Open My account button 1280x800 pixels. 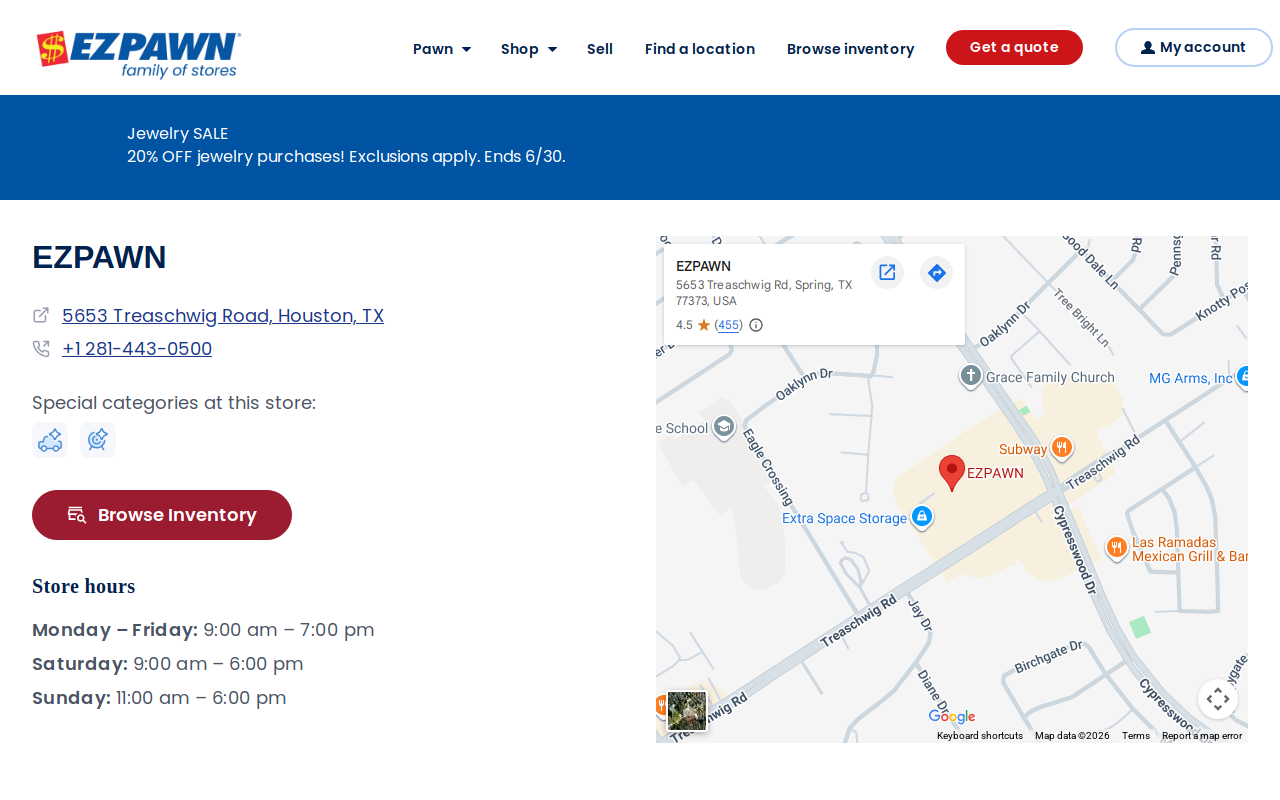pos(1194,47)
